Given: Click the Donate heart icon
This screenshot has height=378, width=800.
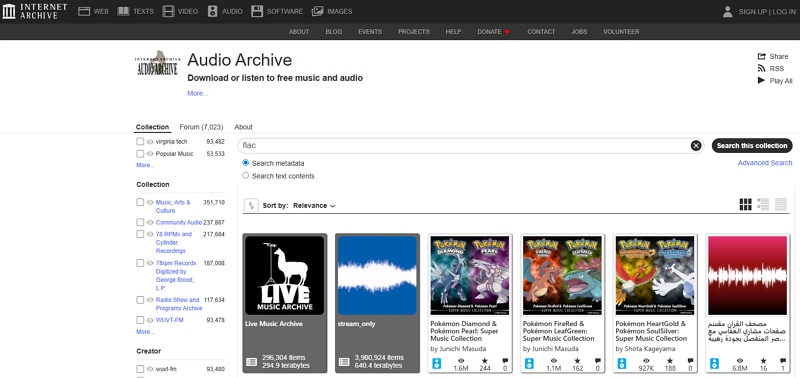Looking at the screenshot, I should pos(507,32).
